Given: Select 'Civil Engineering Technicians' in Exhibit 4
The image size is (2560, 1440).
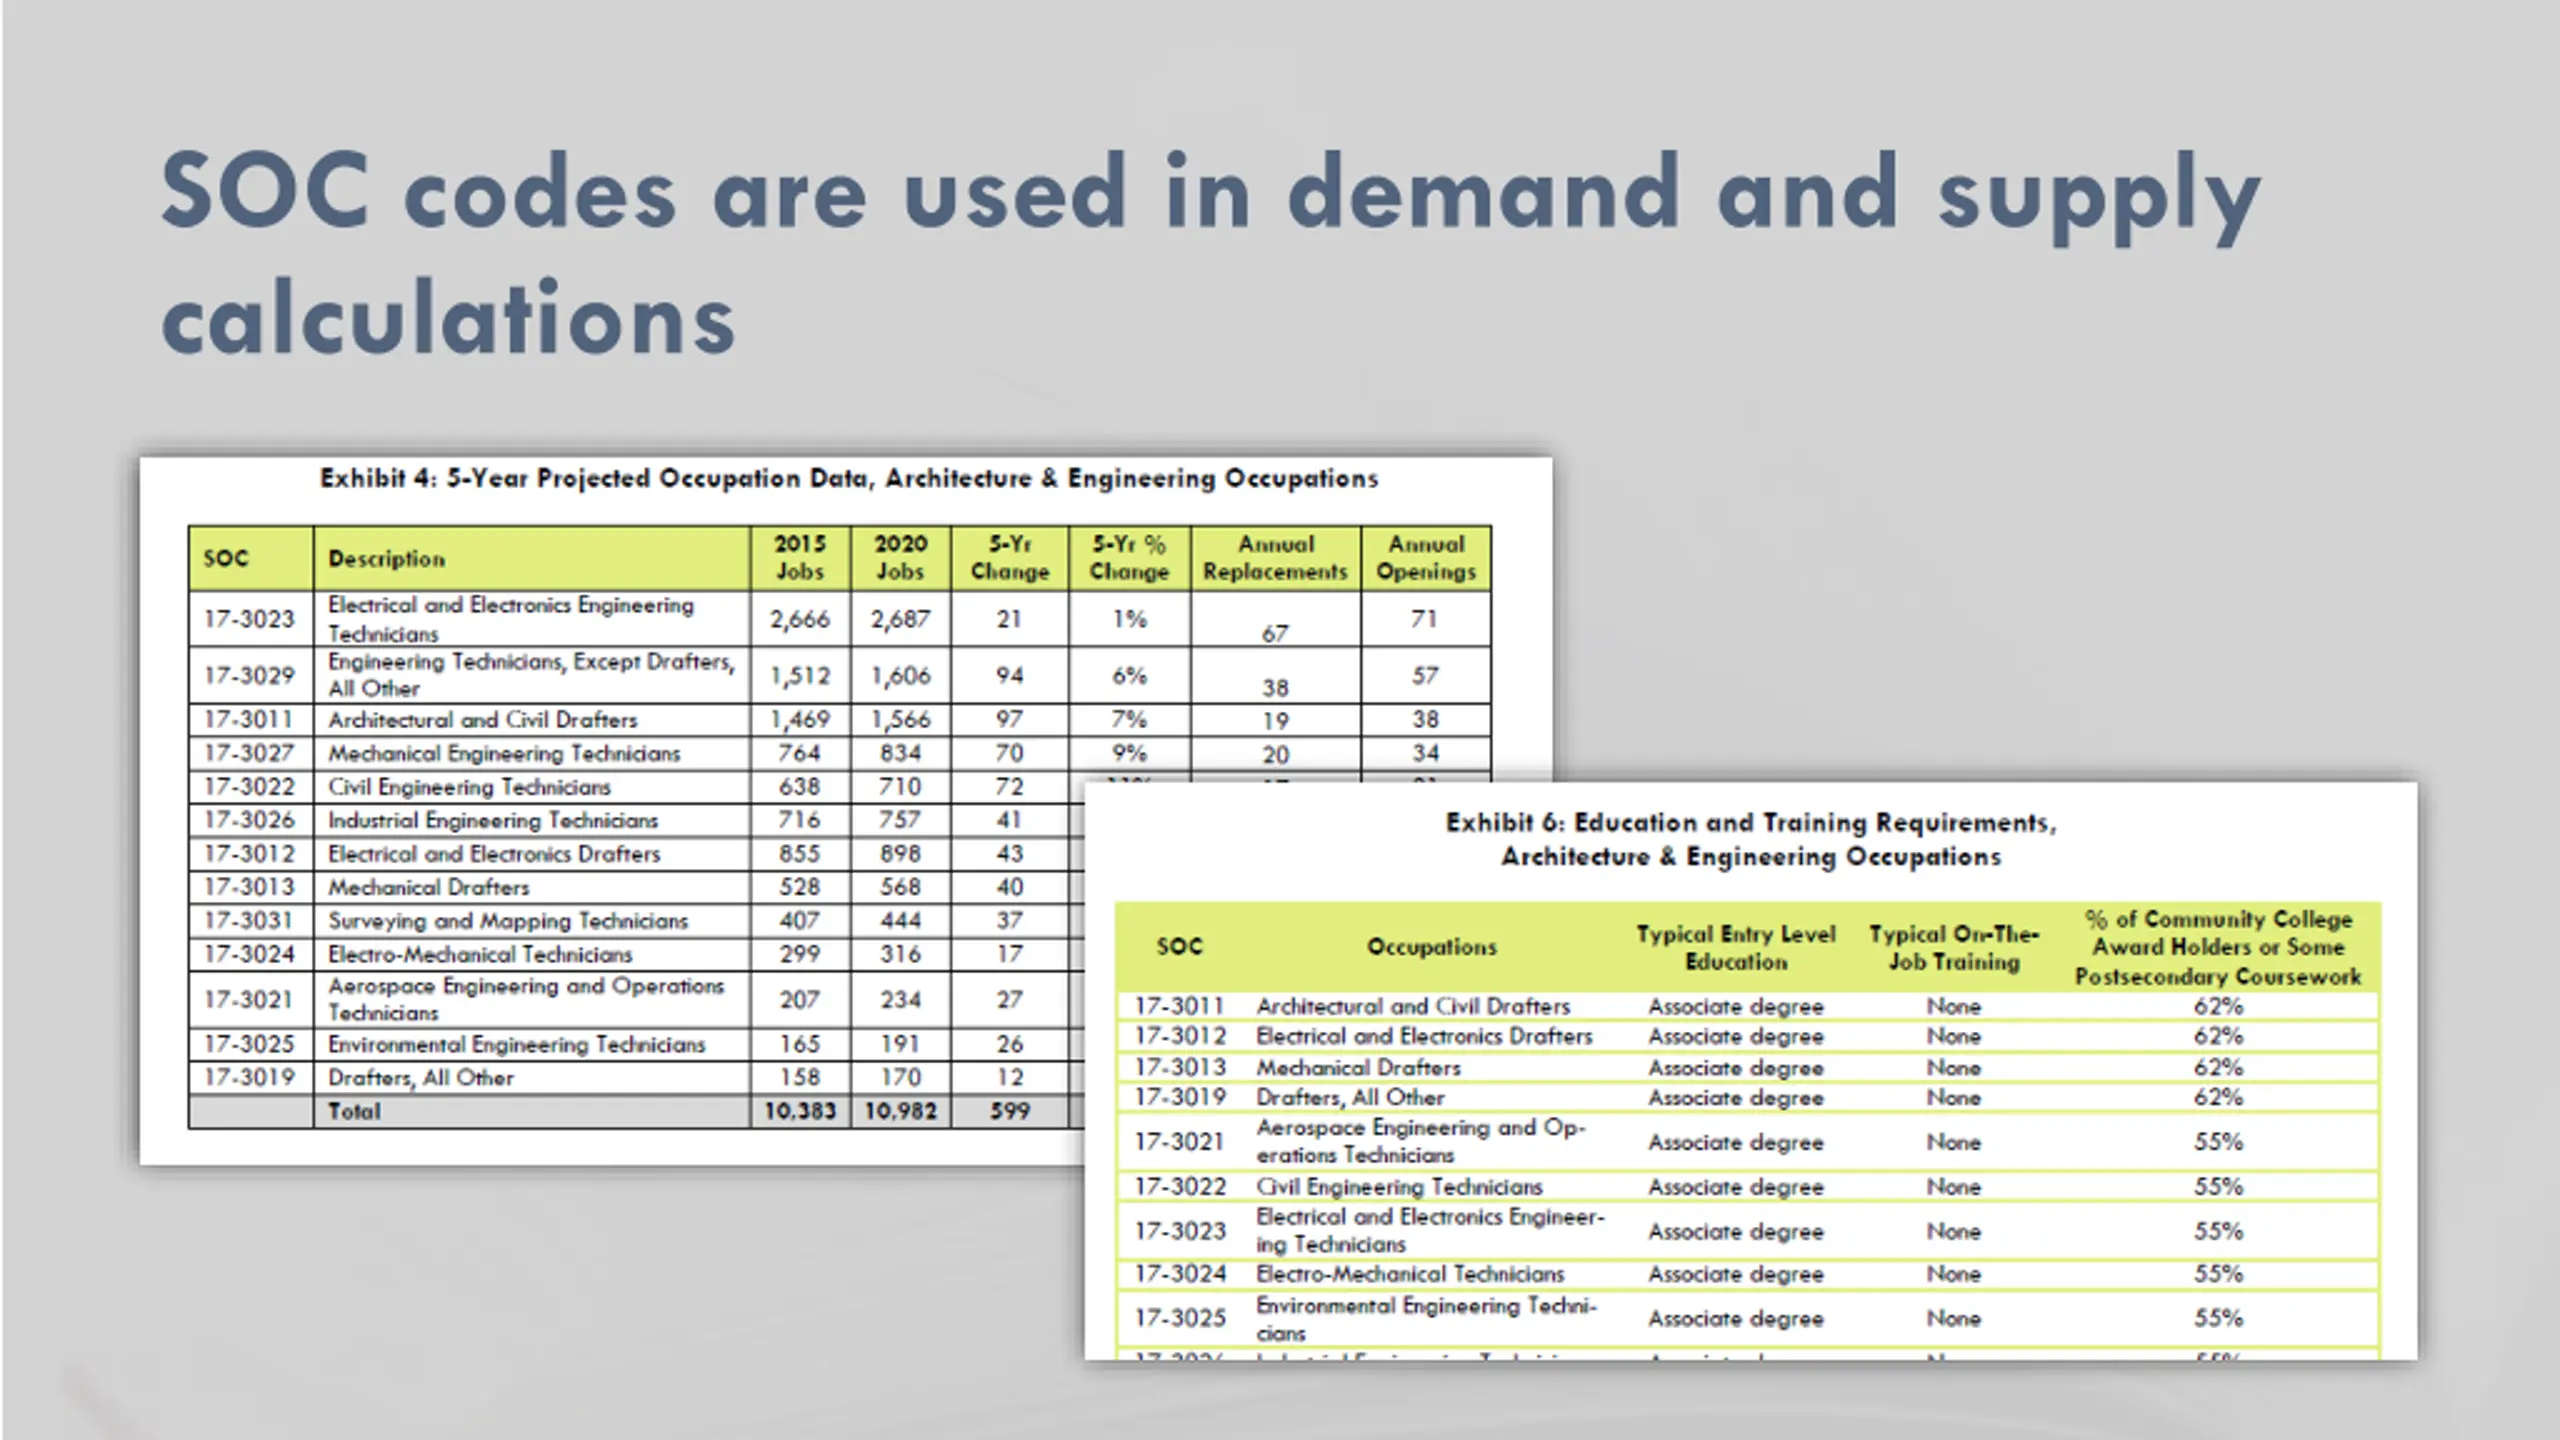Looking at the screenshot, I should (x=469, y=787).
